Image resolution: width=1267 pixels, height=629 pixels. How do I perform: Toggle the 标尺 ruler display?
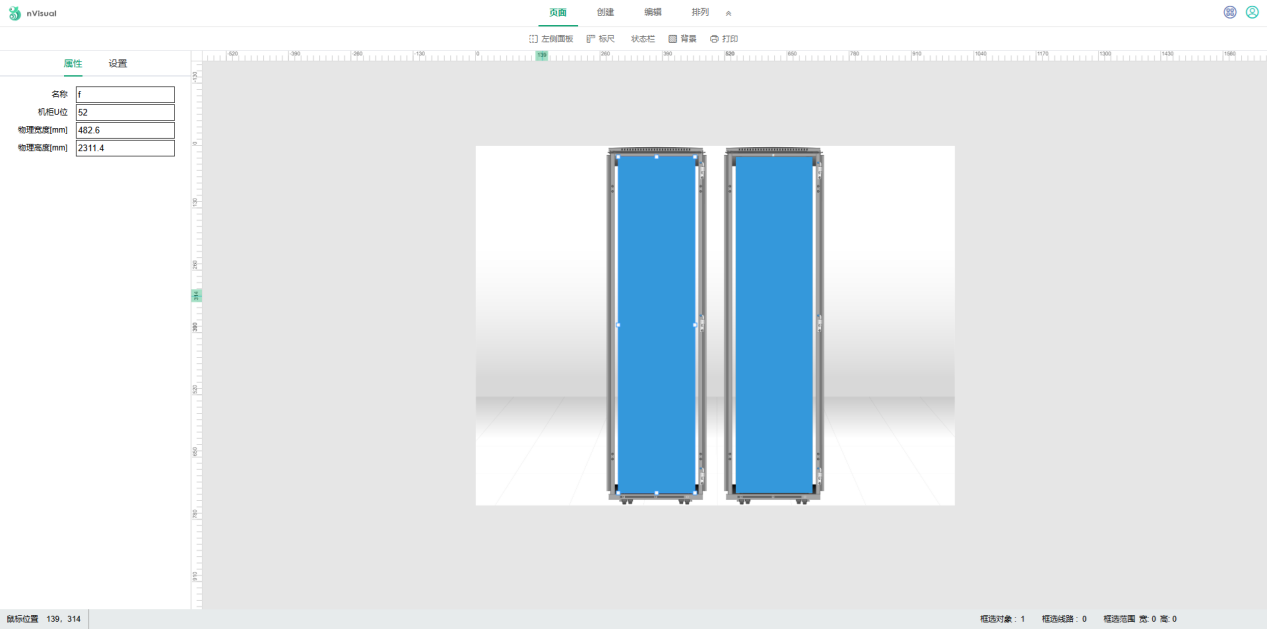(x=601, y=39)
